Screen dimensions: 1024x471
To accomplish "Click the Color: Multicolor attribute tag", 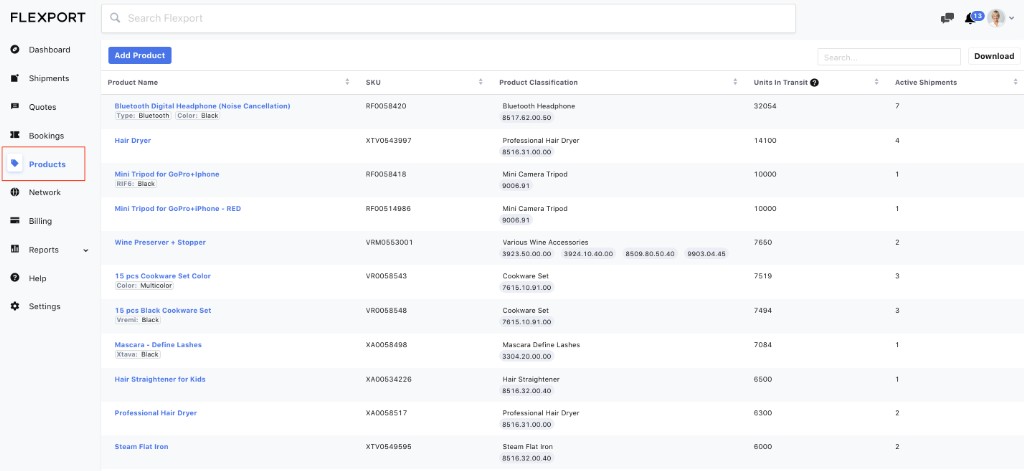I will click(x=144, y=285).
